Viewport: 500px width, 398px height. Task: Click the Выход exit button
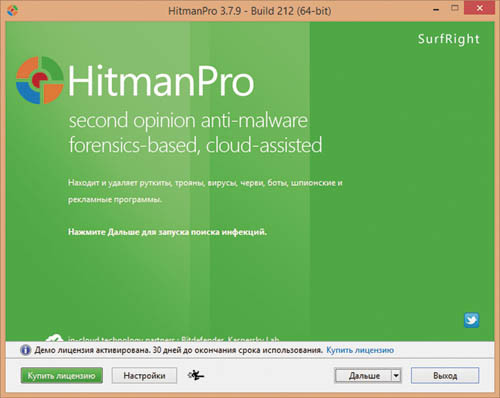(x=445, y=376)
